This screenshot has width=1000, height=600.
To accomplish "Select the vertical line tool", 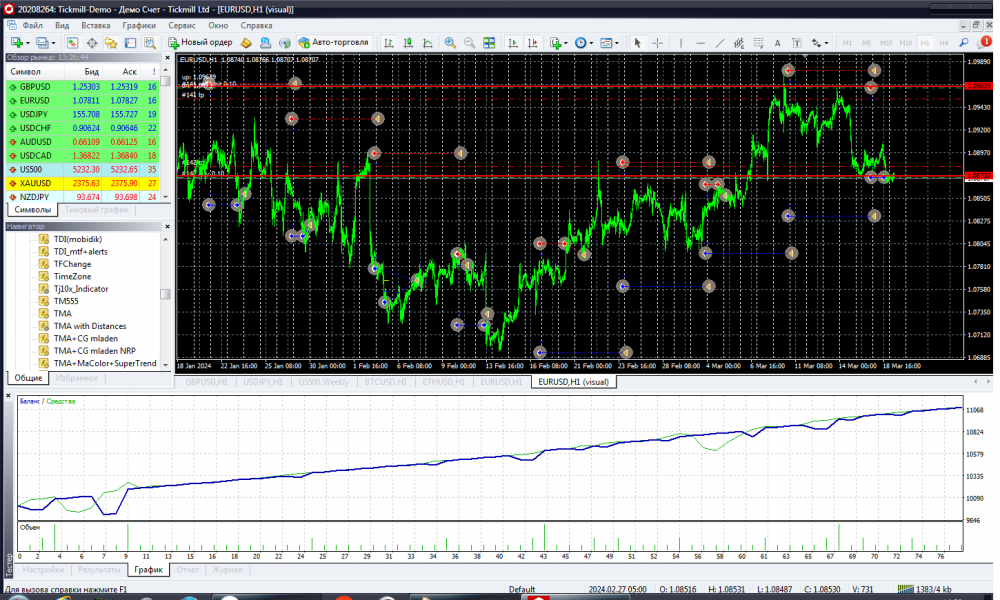I will pyautogui.click(x=680, y=43).
